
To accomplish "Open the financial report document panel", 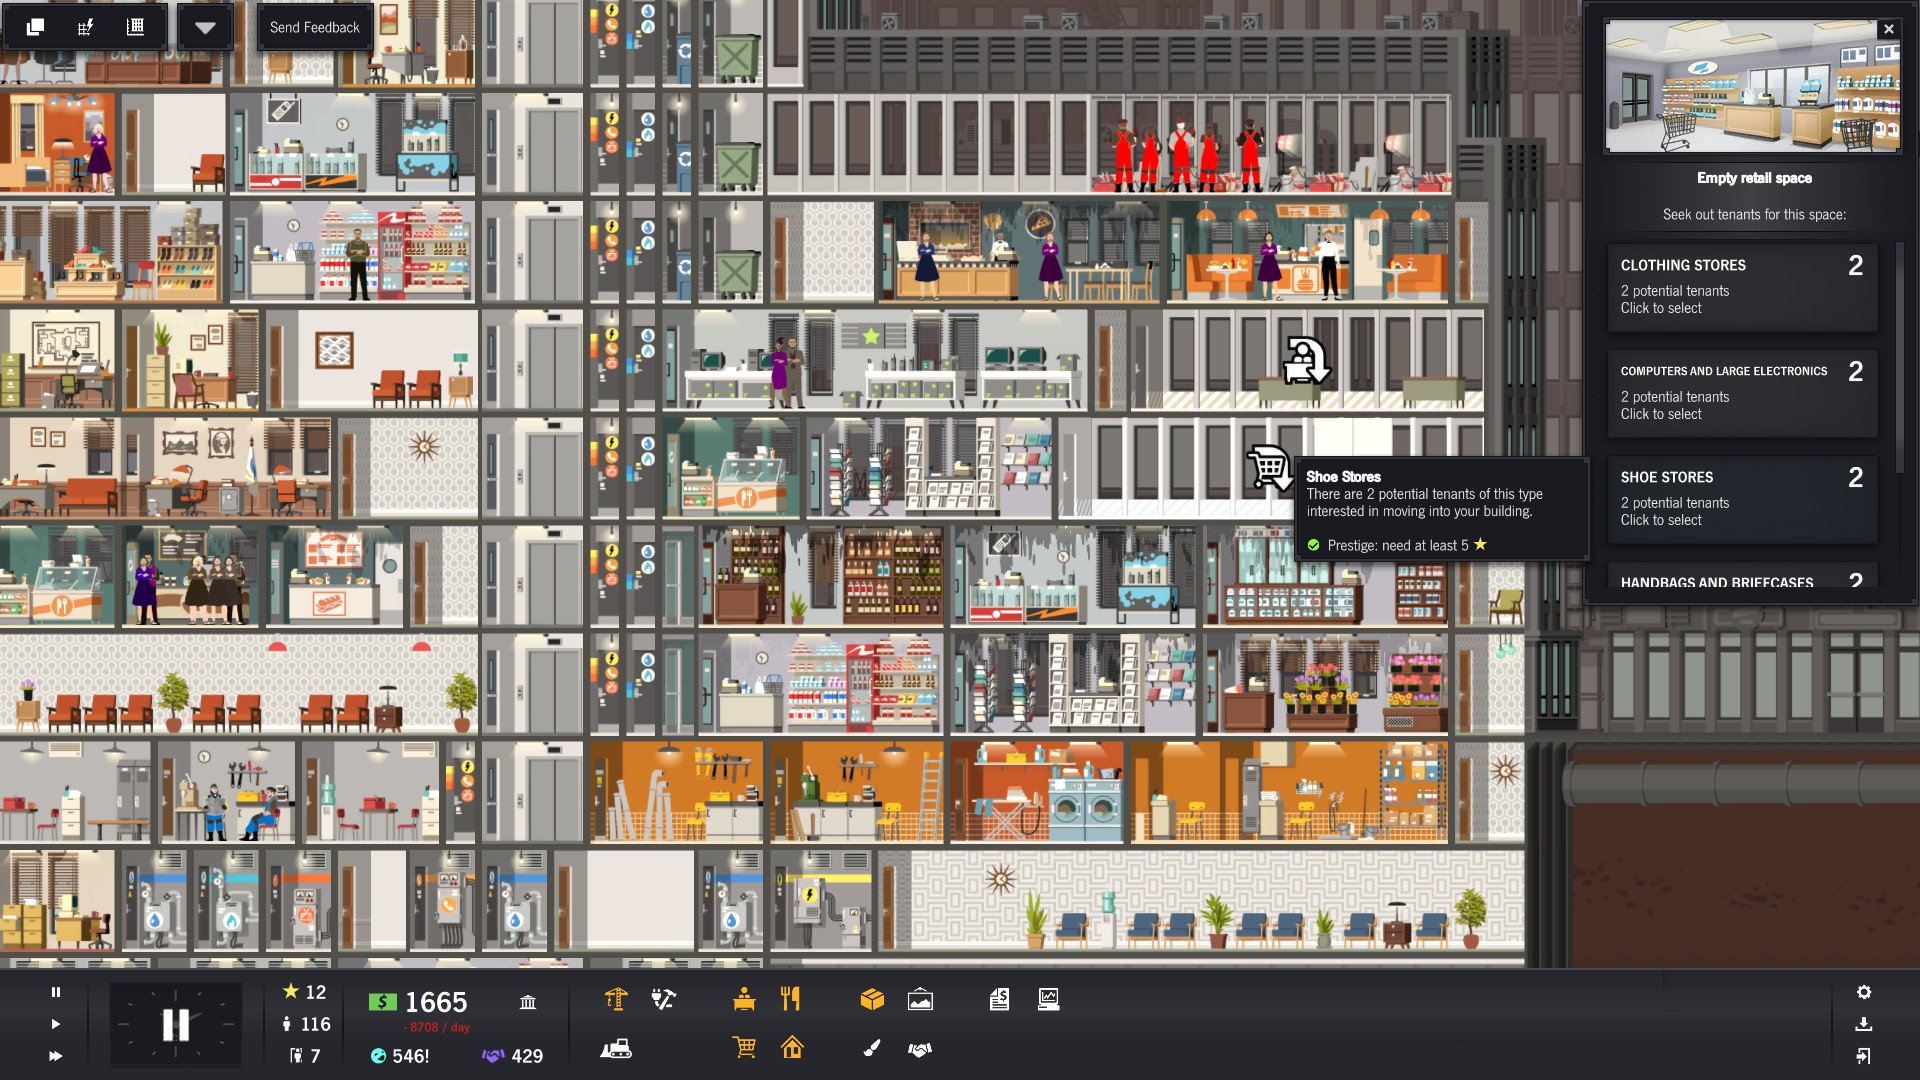I will pos(999,999).
